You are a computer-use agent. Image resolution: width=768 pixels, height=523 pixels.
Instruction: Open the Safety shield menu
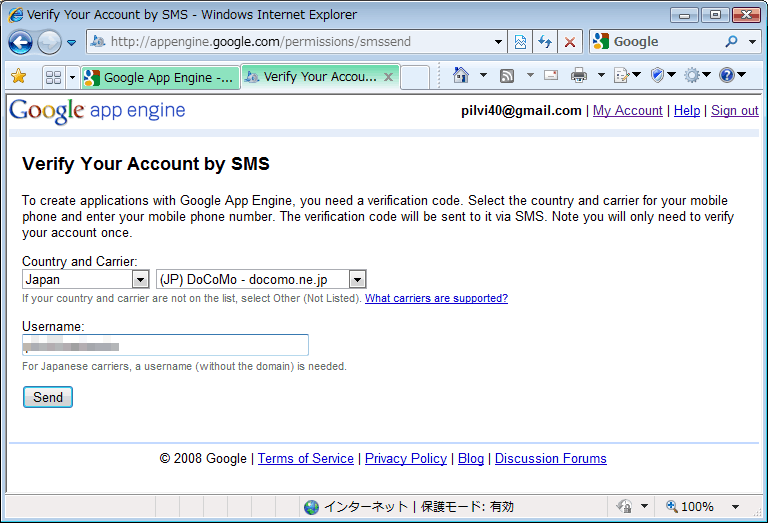pyautogui.click(x=663, y=75)
